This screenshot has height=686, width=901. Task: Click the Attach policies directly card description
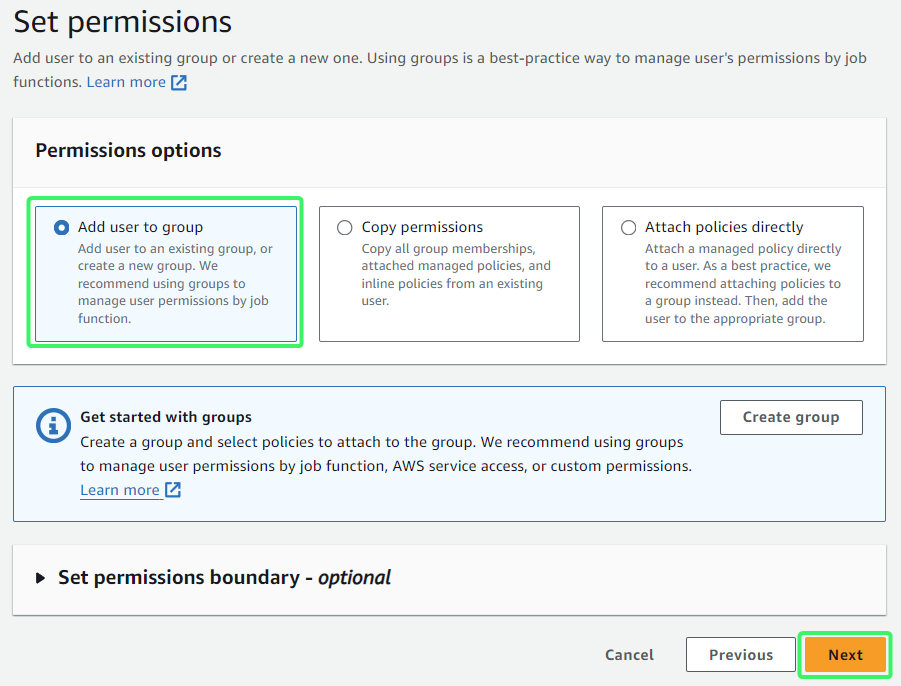coord(743,283)
